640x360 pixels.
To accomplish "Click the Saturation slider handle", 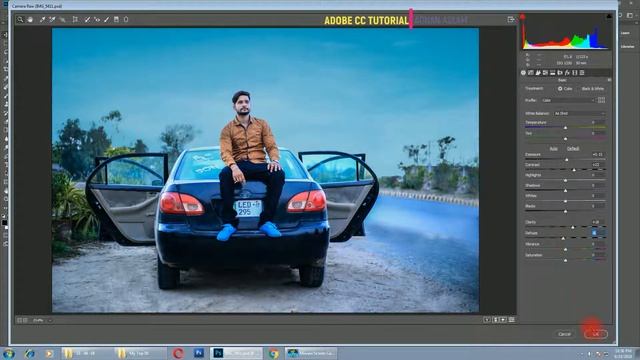I will pos(565,260).
